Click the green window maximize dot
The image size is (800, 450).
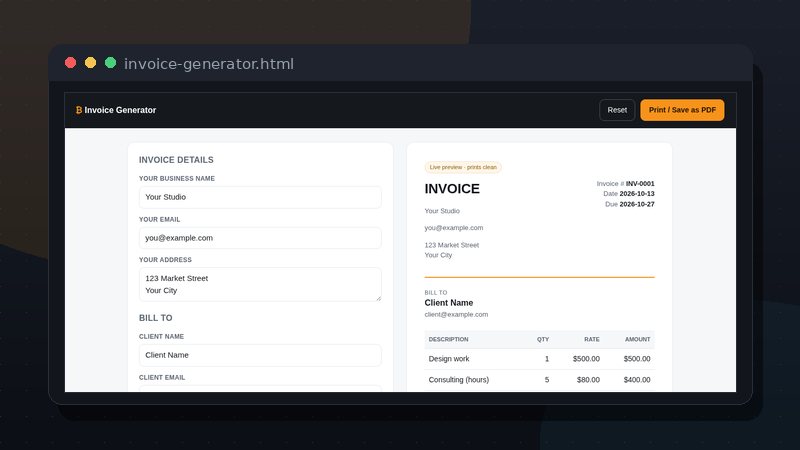(x=110, y=63)
